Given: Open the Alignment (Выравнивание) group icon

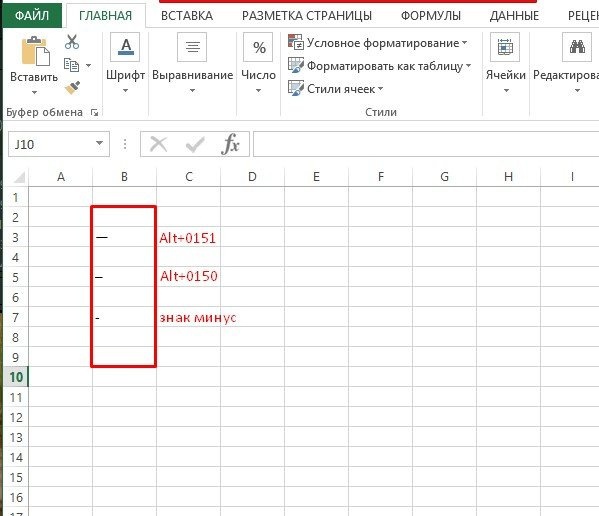Looking at the screenshot, I should click(192, 47).
